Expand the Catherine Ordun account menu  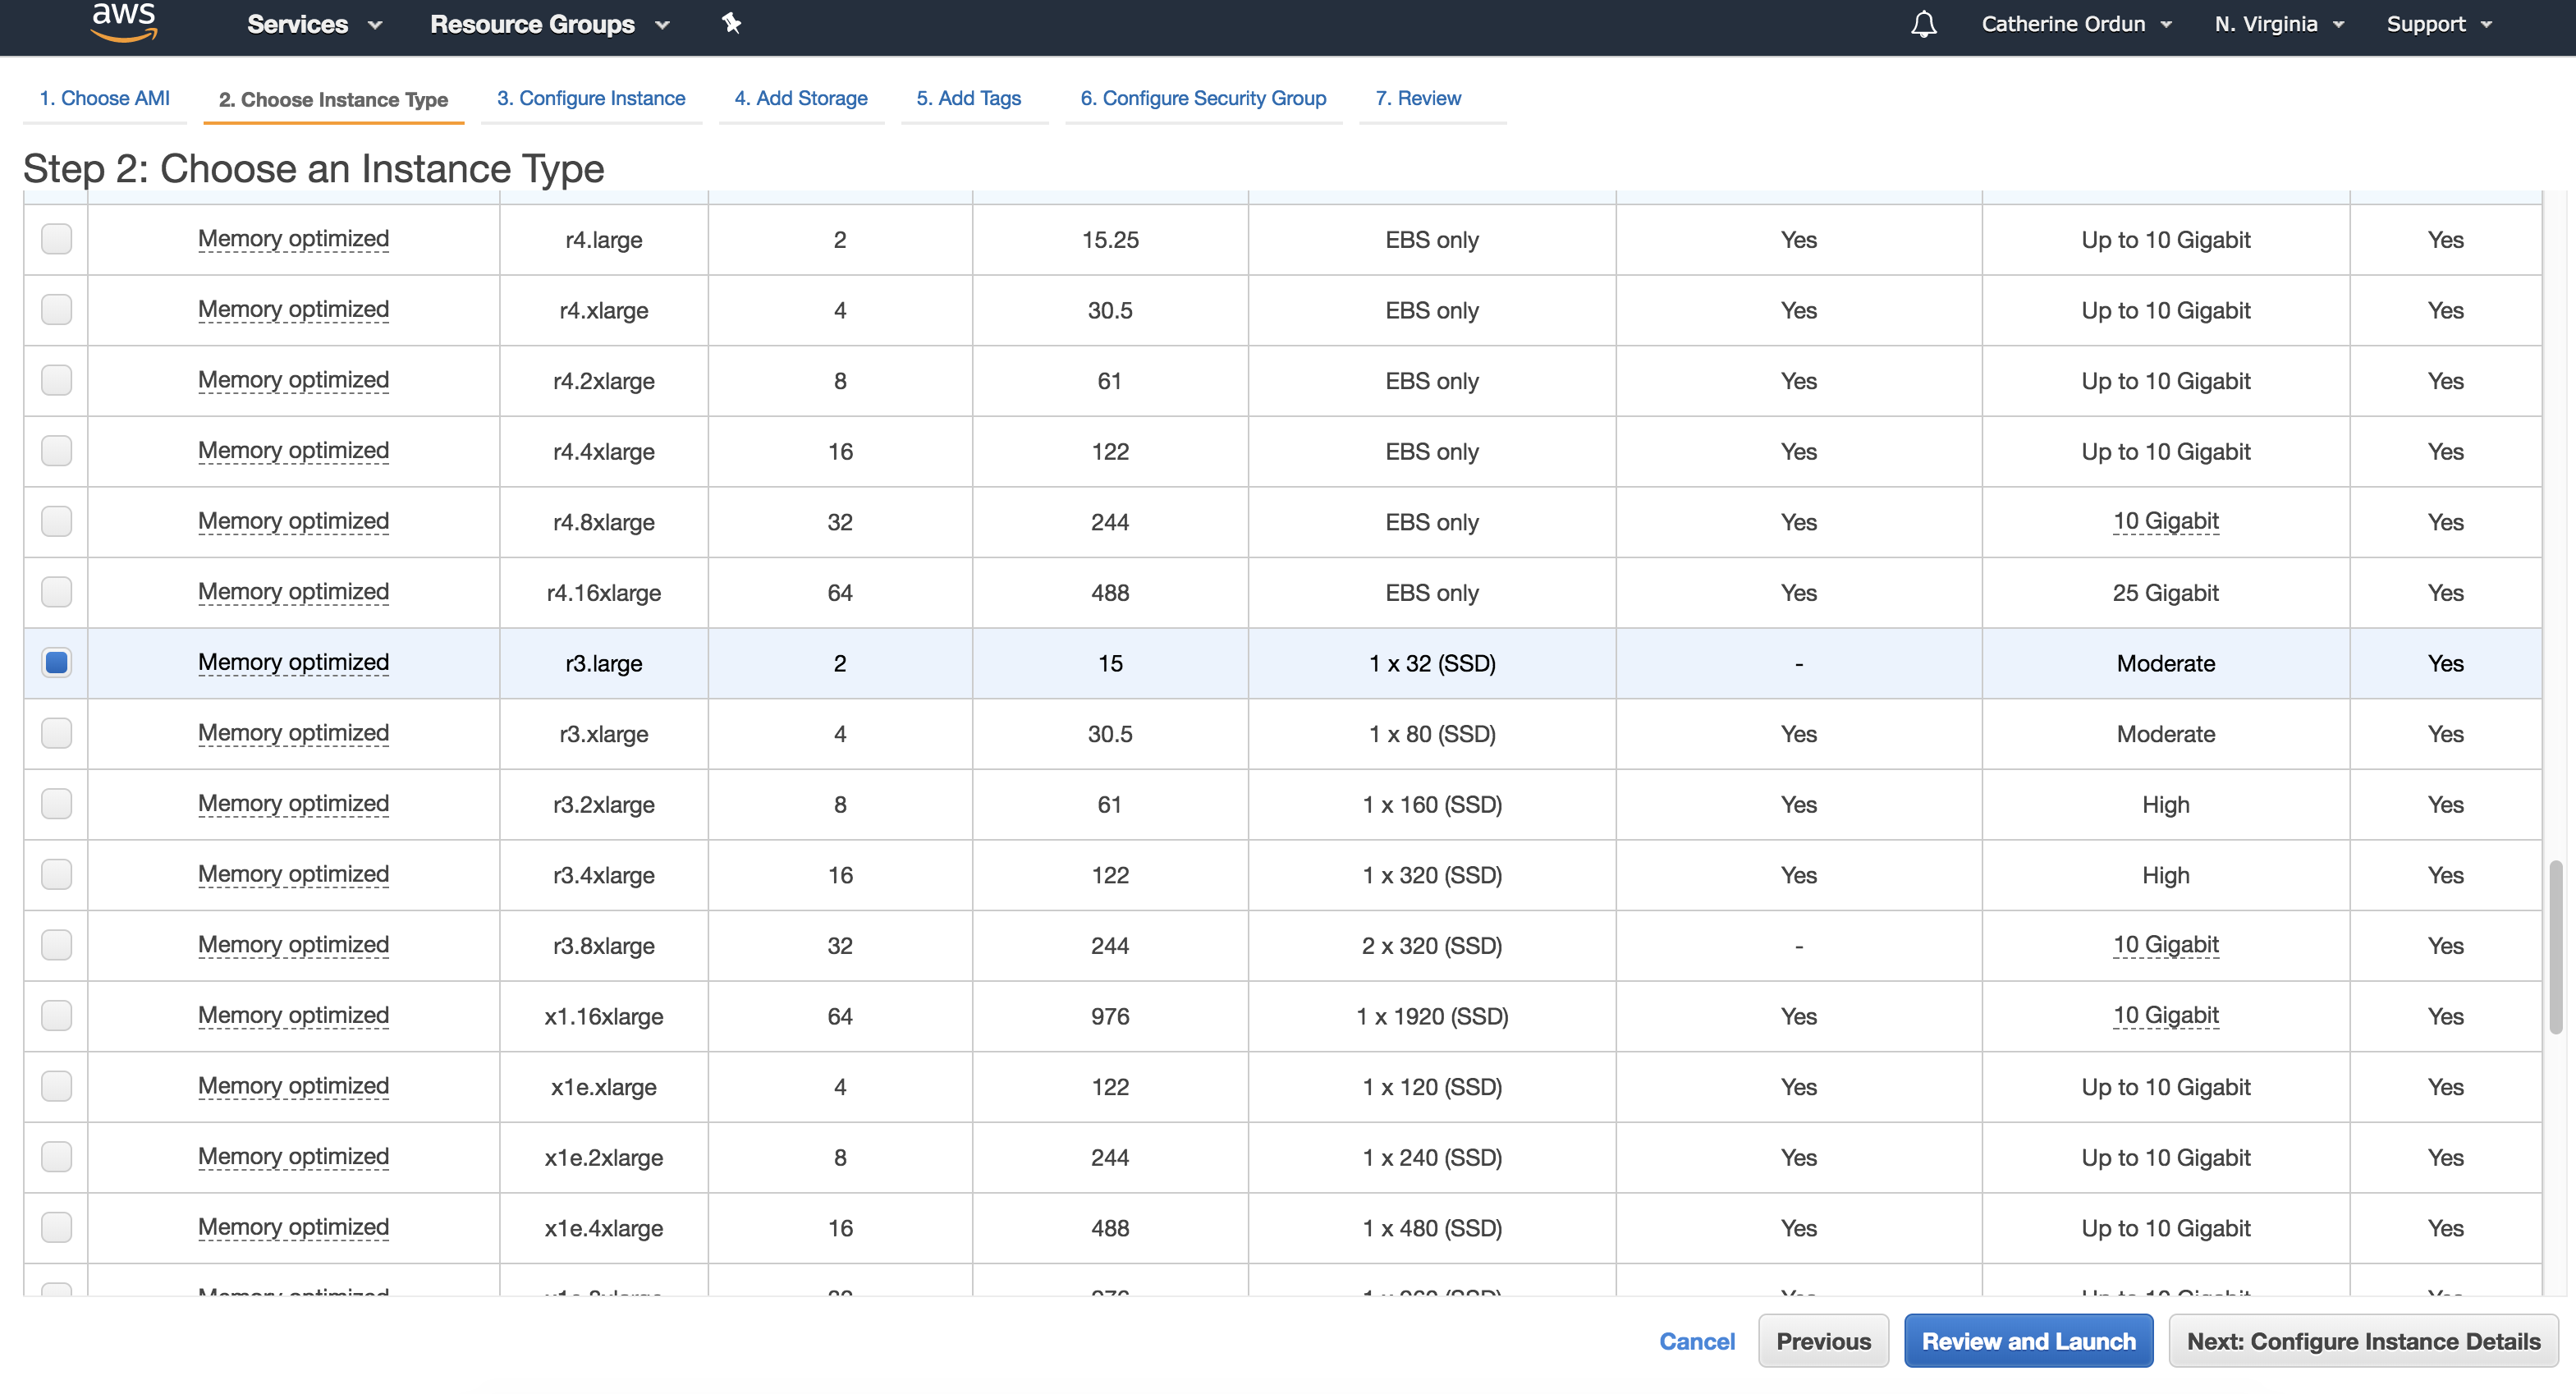(x=2075, y=24)
